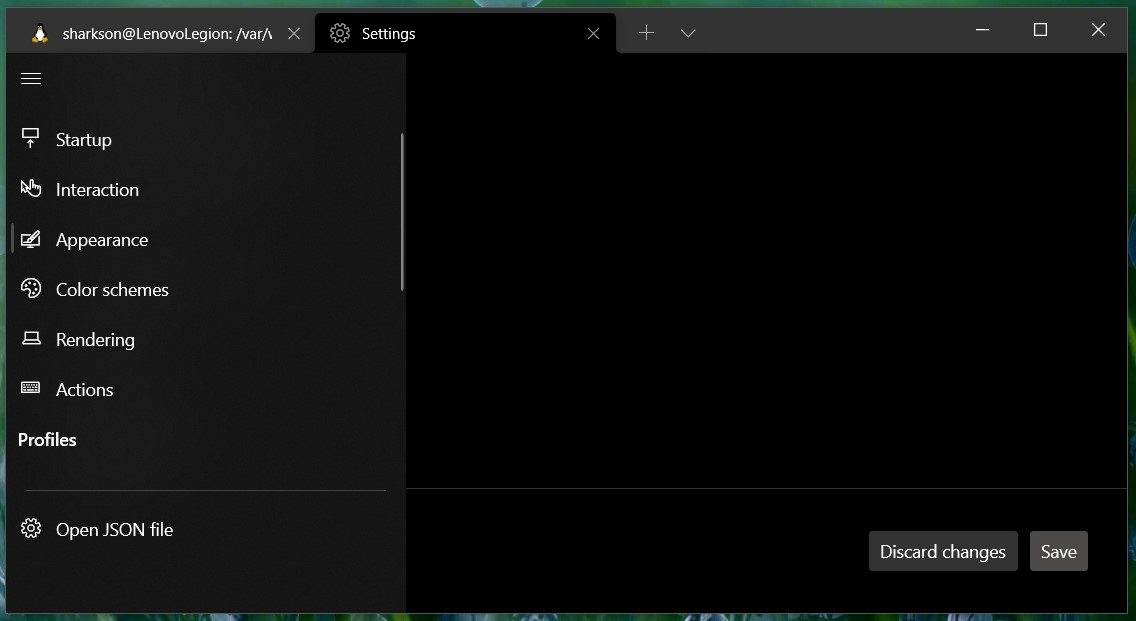Click the Startup settings icon
This screenshot has height=621, width=1136.
31,139
